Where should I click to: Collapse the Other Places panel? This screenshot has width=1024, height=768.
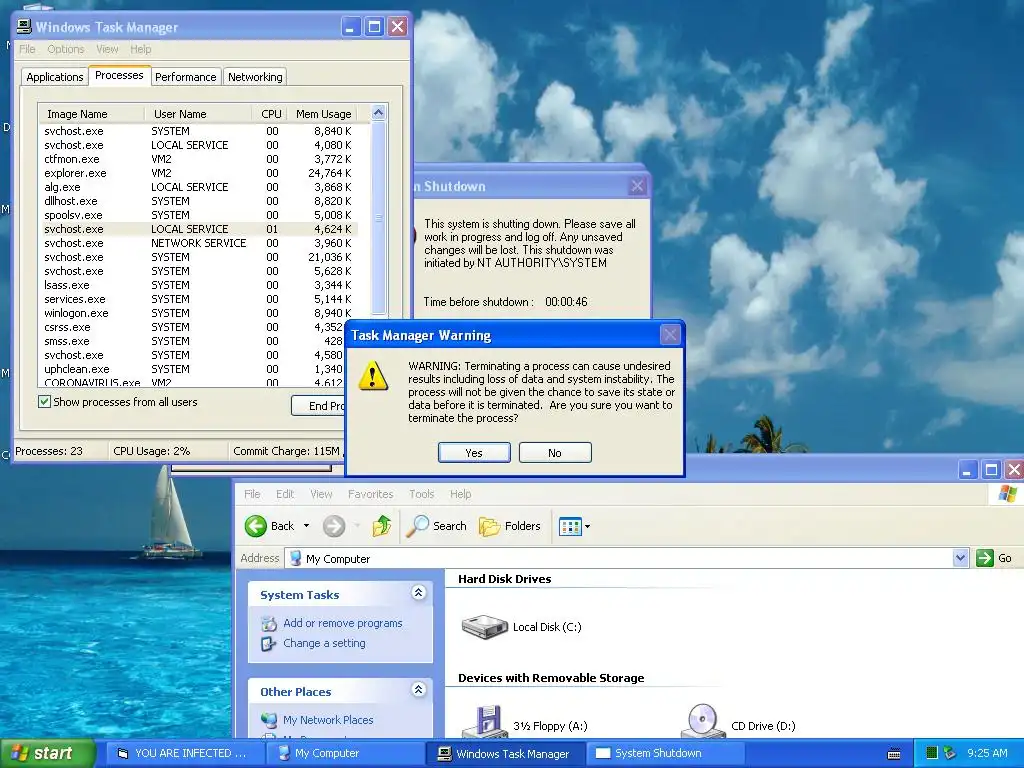(x=419, y=689)
